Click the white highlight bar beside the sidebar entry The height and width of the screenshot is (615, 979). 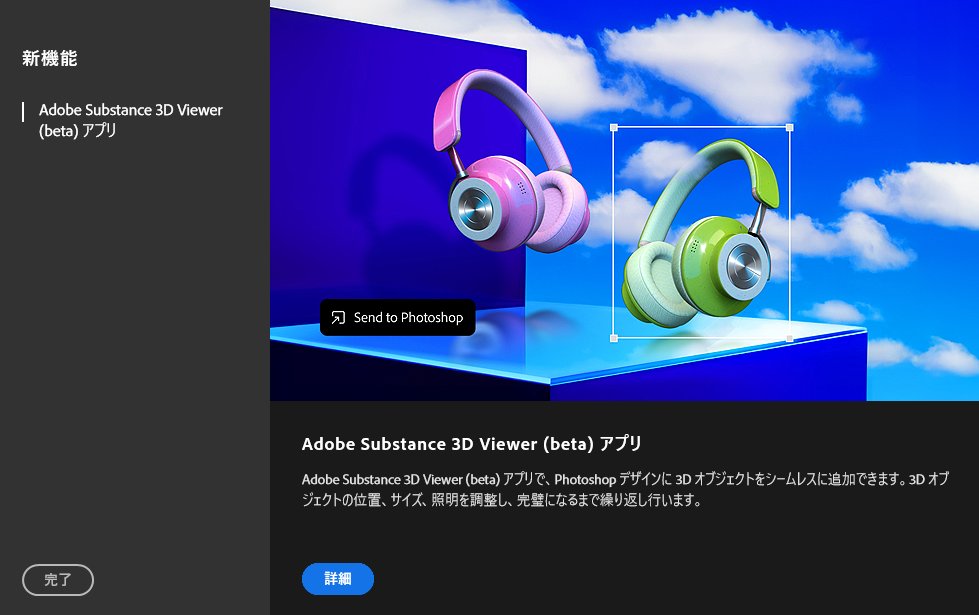[22, 113]
